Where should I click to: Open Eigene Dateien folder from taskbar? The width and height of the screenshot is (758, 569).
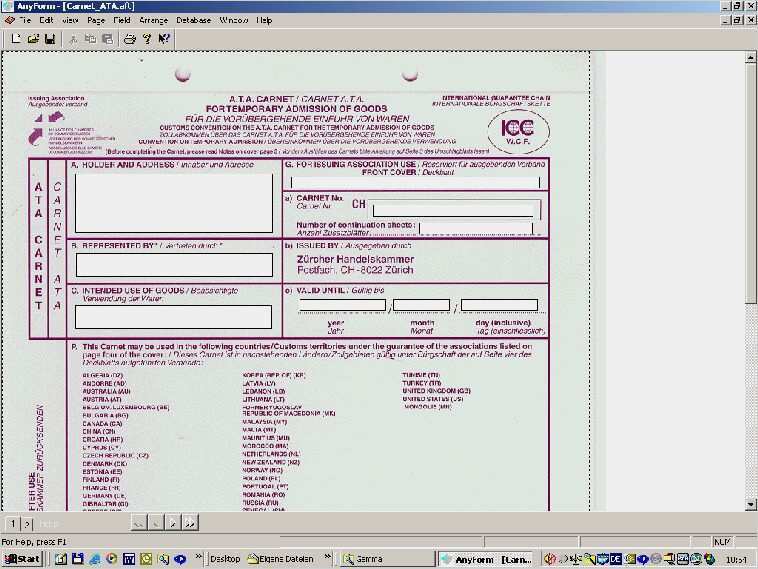pos(280,559)
